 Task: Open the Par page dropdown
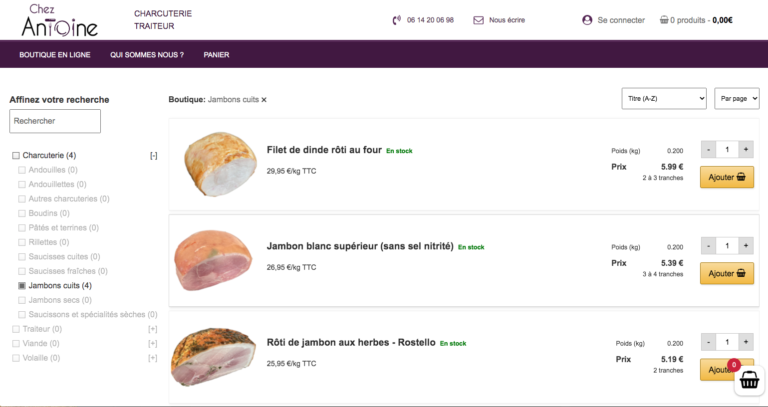(x=738, y=98)
